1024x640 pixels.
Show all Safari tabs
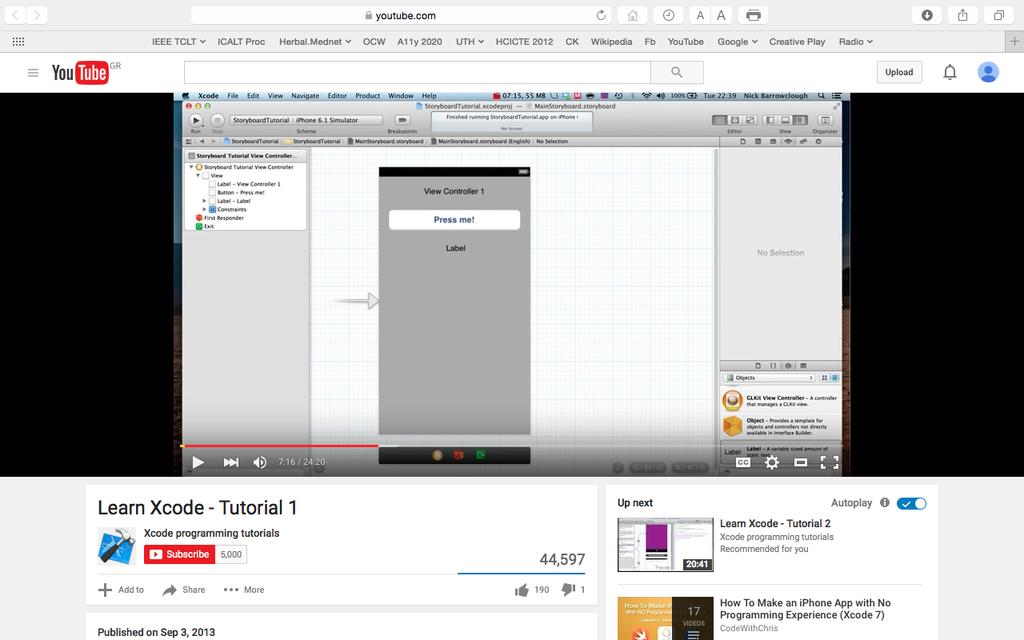999,15
